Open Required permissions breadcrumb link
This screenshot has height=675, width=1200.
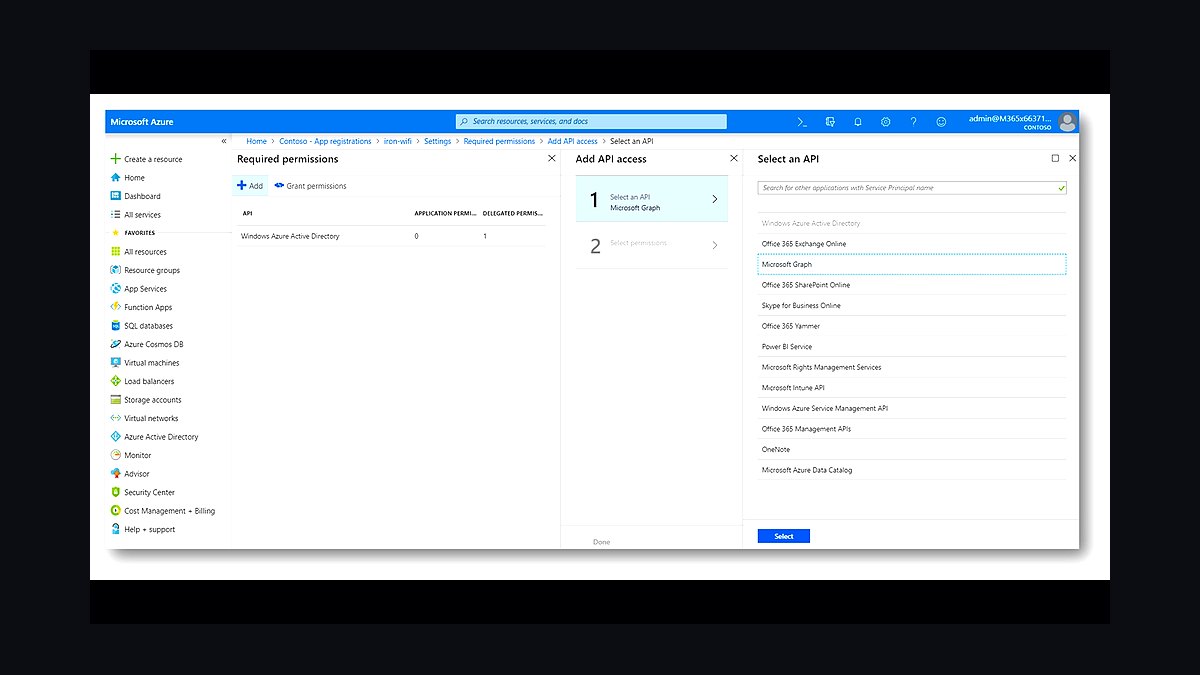coord(499,141)
